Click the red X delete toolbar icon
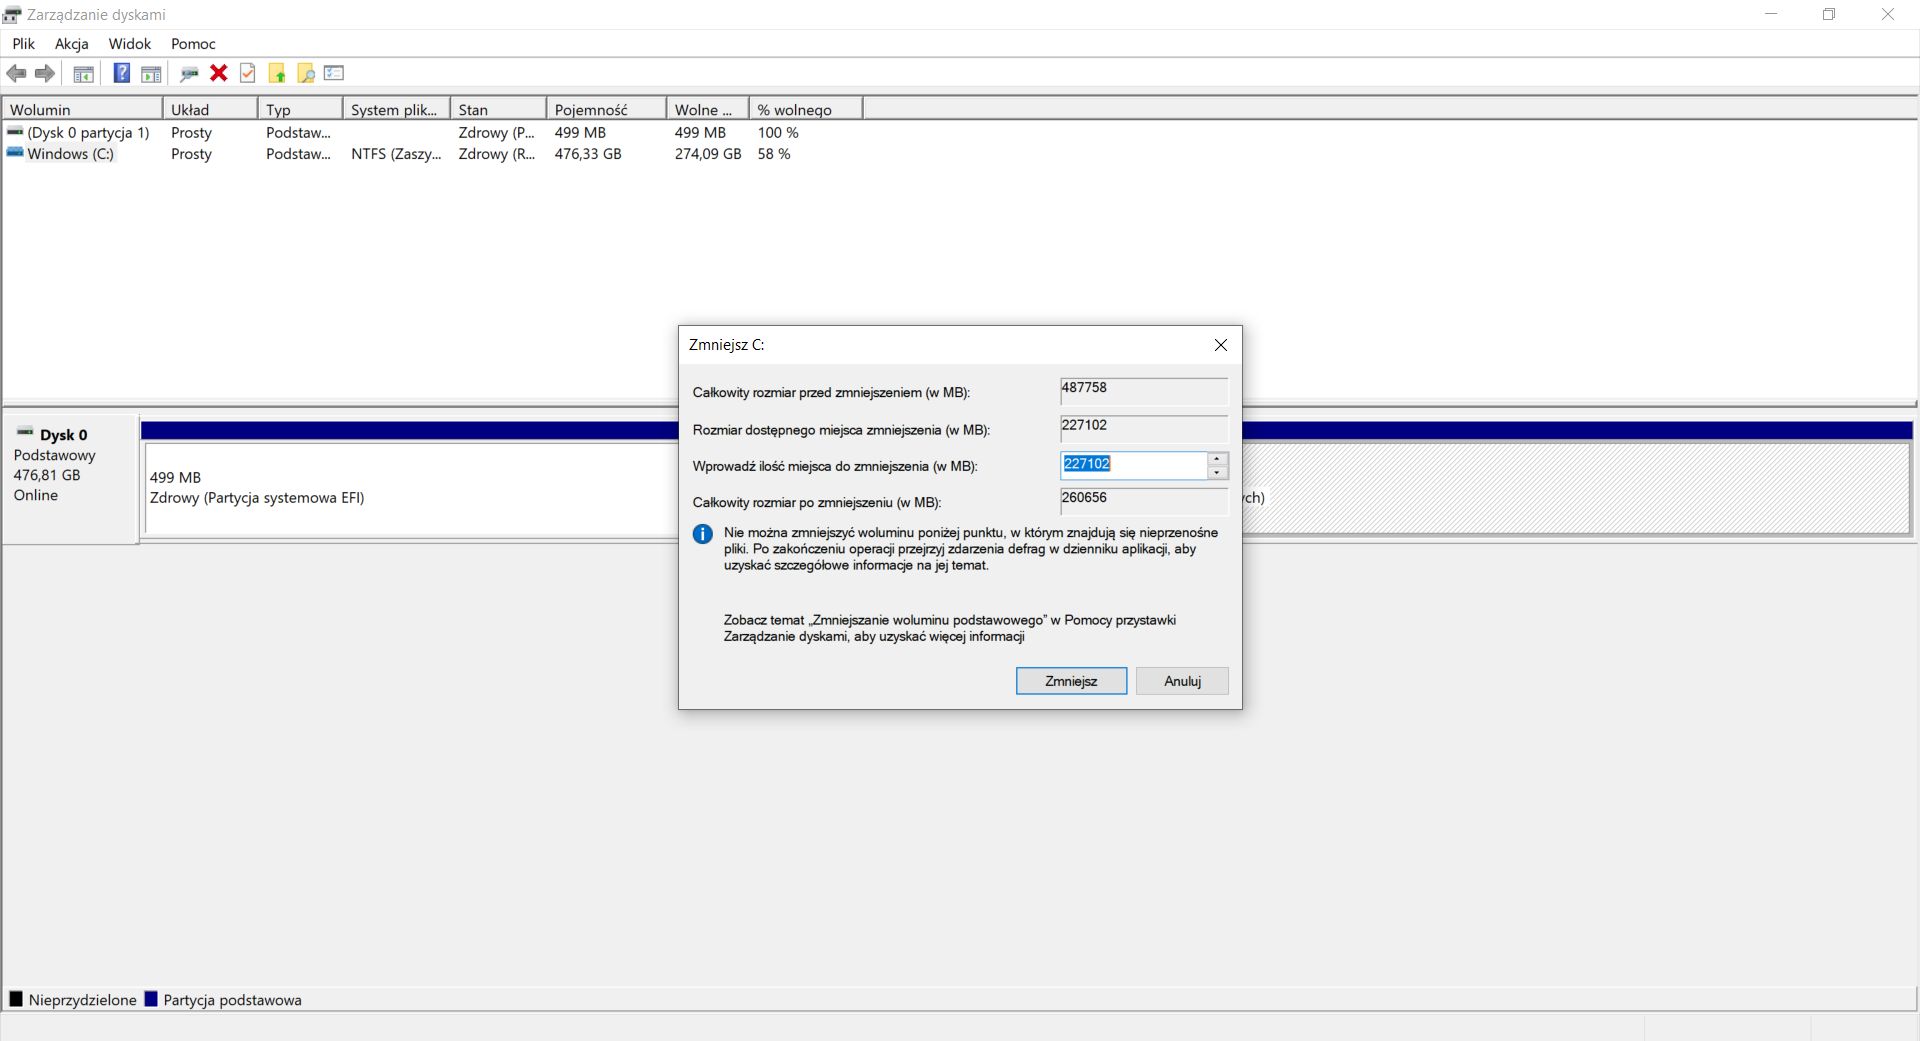 click(x=219, y=73)
